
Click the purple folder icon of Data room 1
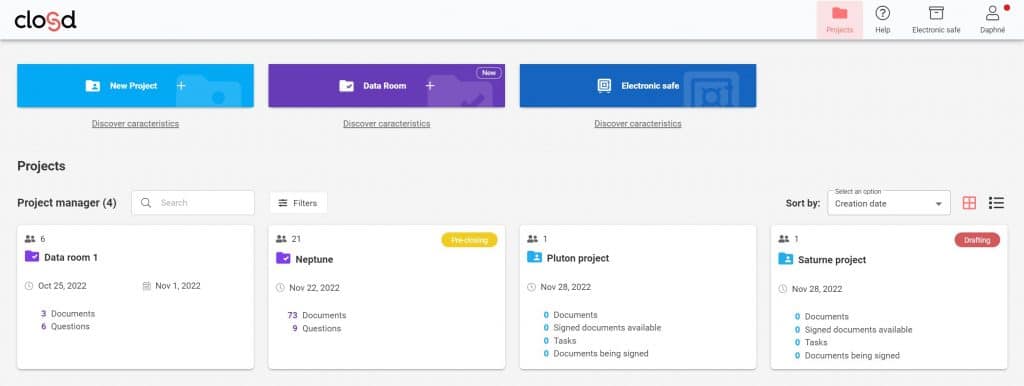[x=32, y=257]
